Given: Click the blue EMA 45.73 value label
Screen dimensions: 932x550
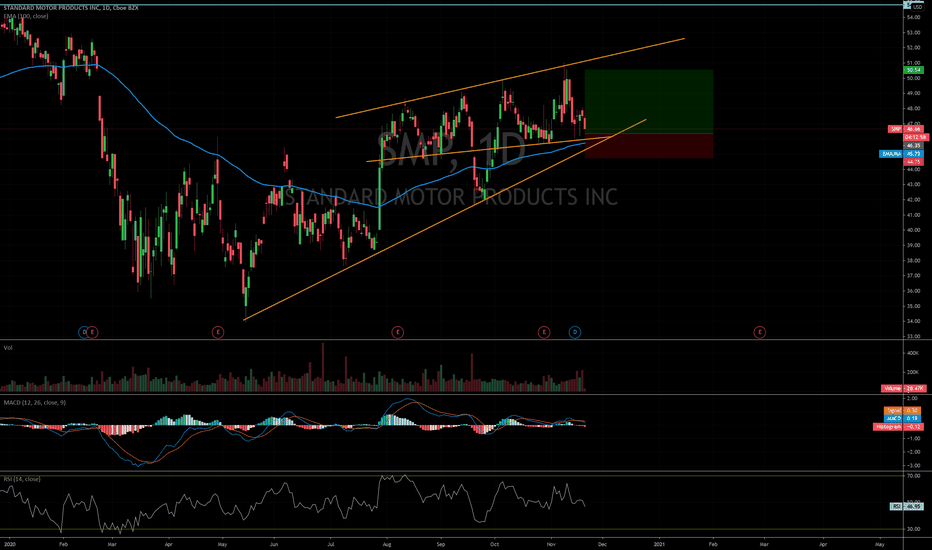Looking at the screenshot, I should coord(902,154).
